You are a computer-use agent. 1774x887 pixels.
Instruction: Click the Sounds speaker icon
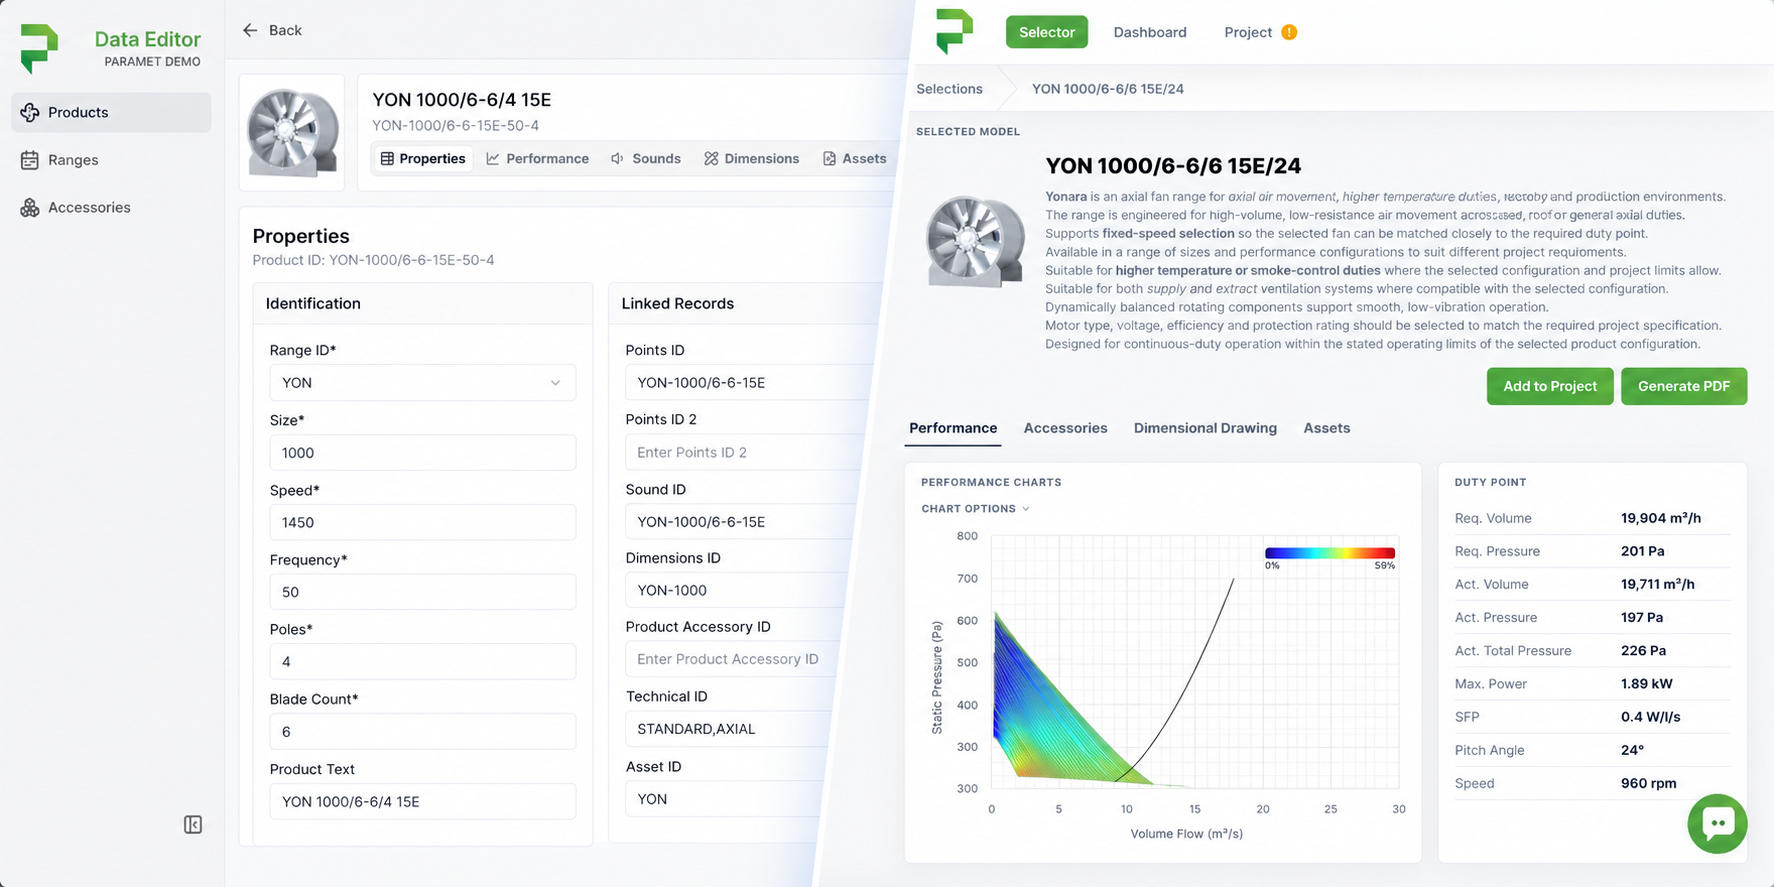click(x=618, y=158)
